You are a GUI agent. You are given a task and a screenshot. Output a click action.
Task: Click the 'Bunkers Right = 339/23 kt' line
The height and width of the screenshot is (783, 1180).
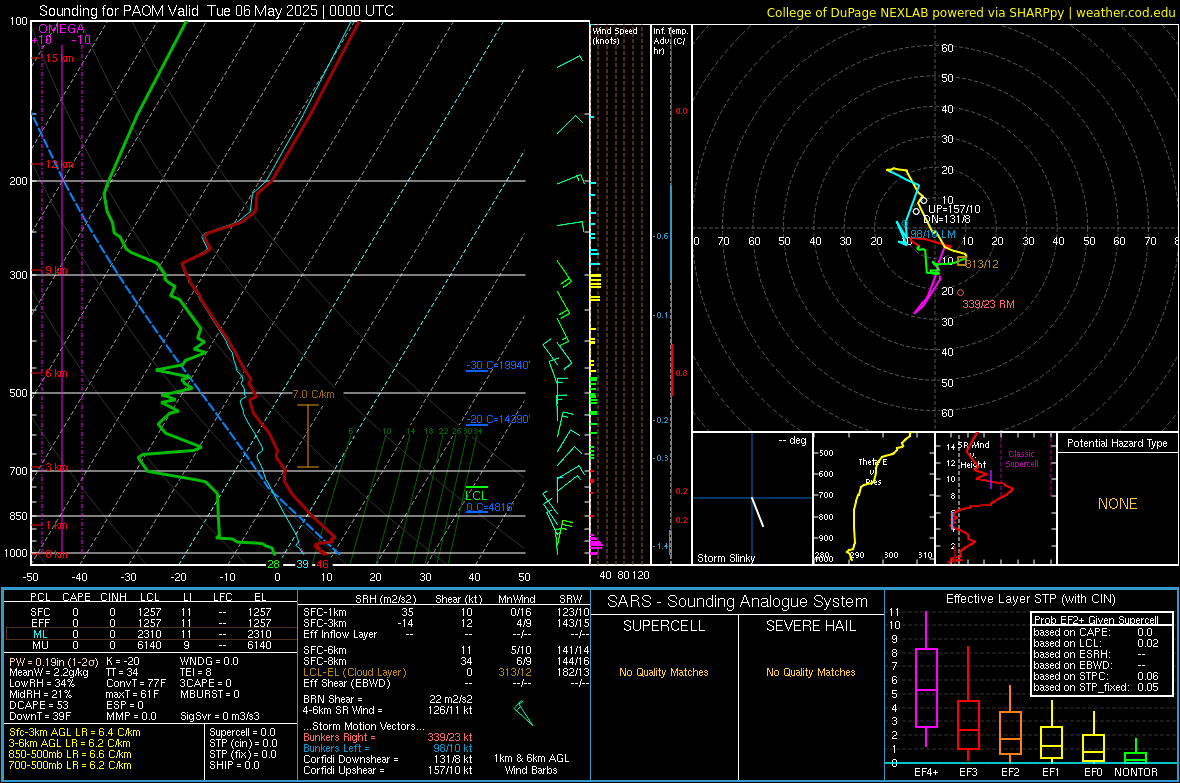click(388, 738)
